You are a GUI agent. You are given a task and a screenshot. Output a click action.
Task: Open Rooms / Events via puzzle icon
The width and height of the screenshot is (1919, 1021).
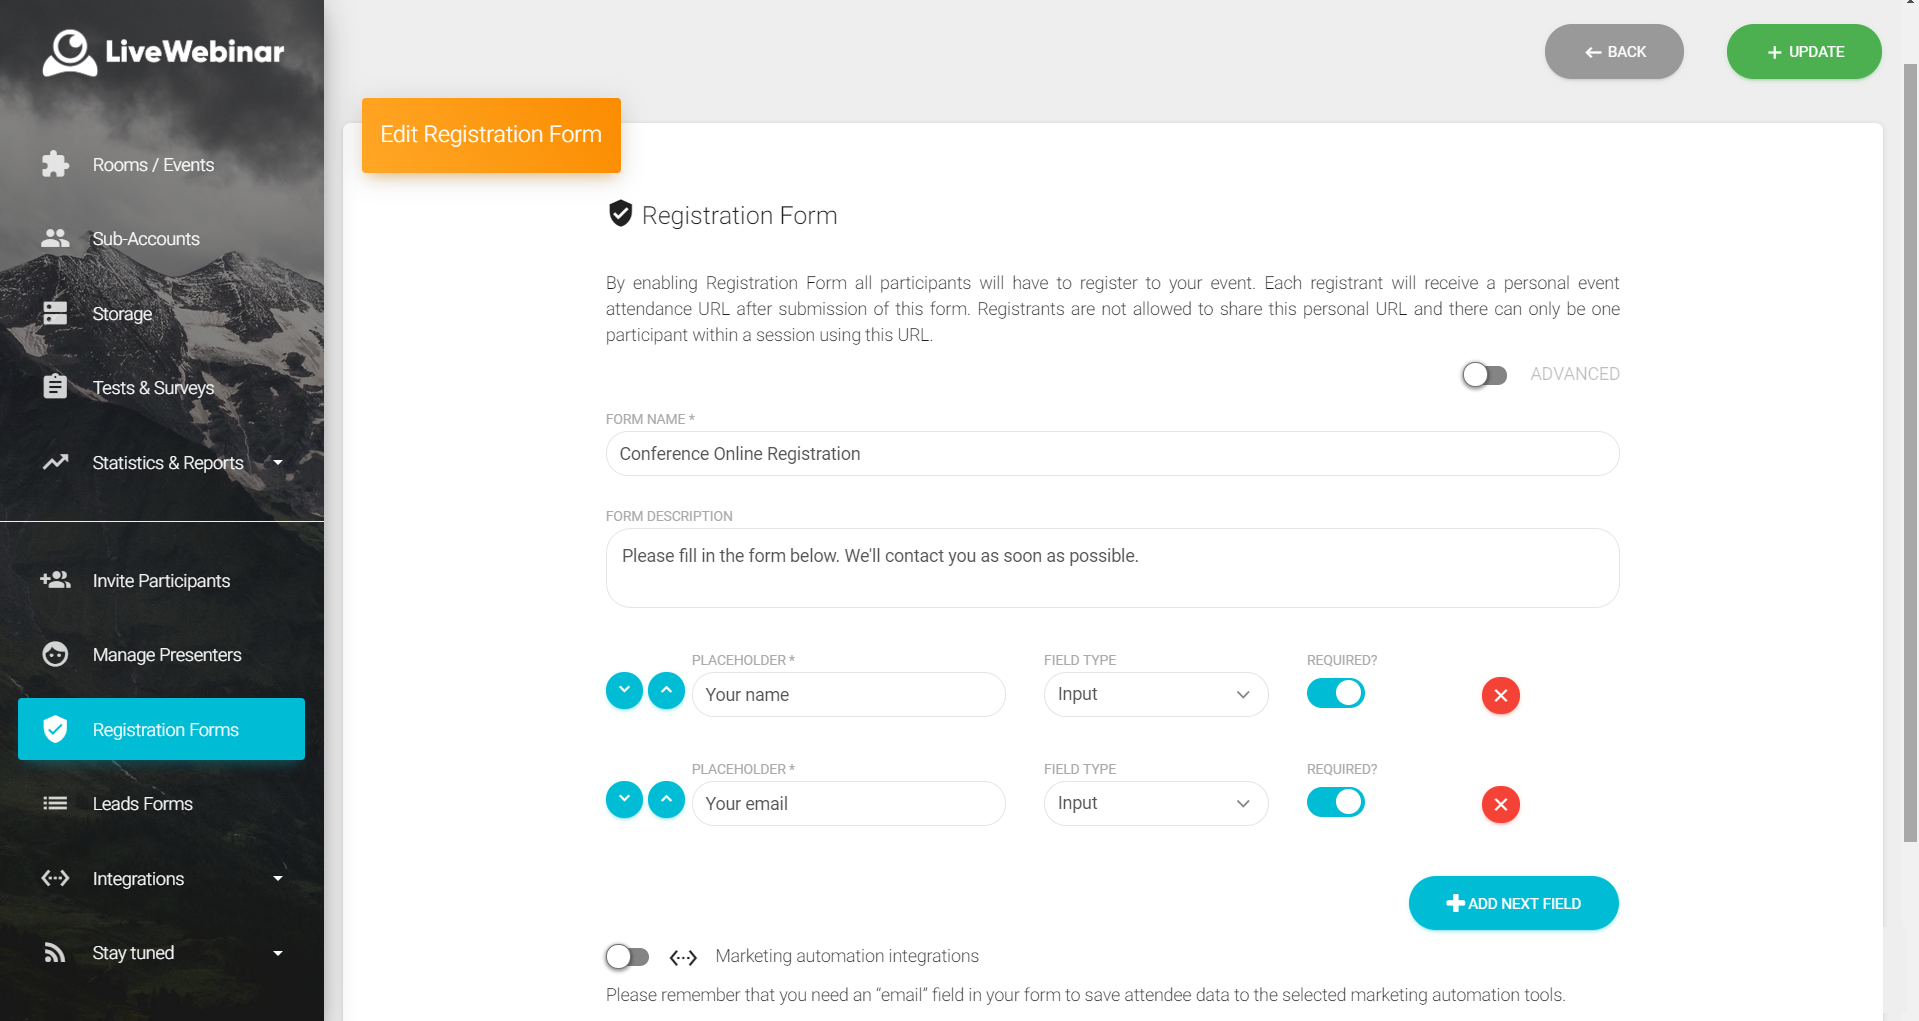55,164
